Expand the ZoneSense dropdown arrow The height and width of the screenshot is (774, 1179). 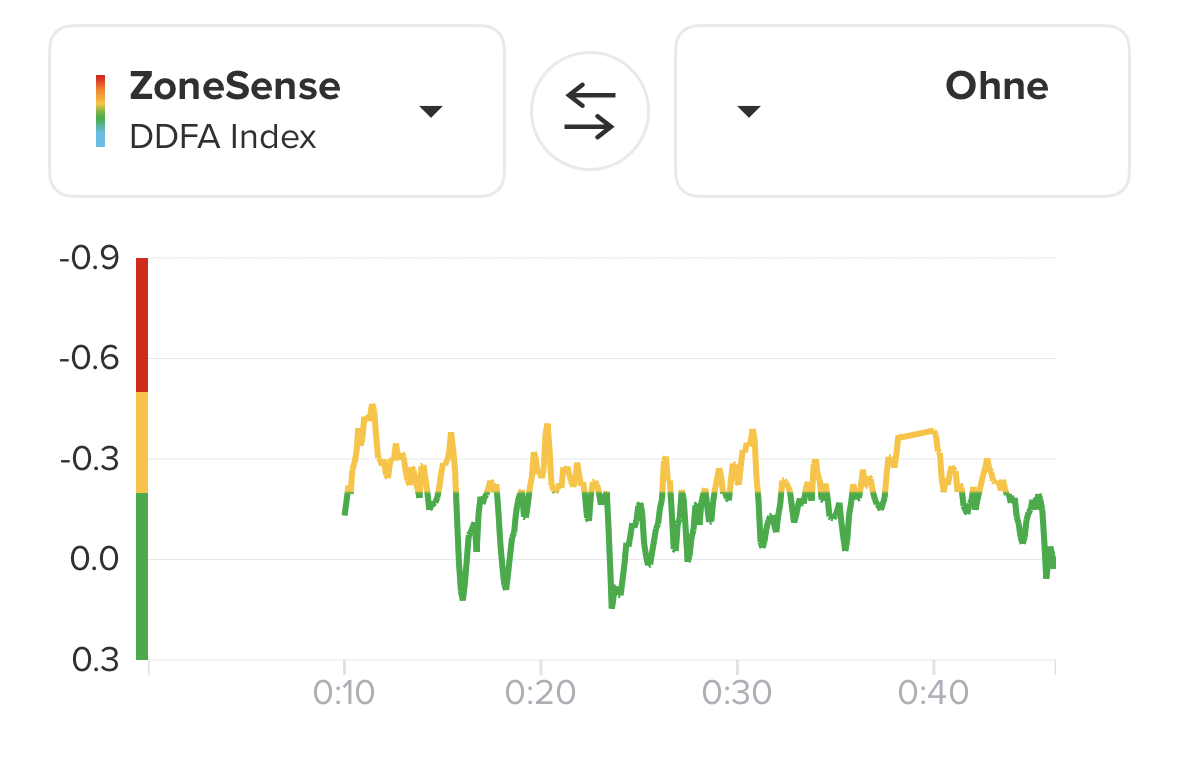click(x=430, y=111)
